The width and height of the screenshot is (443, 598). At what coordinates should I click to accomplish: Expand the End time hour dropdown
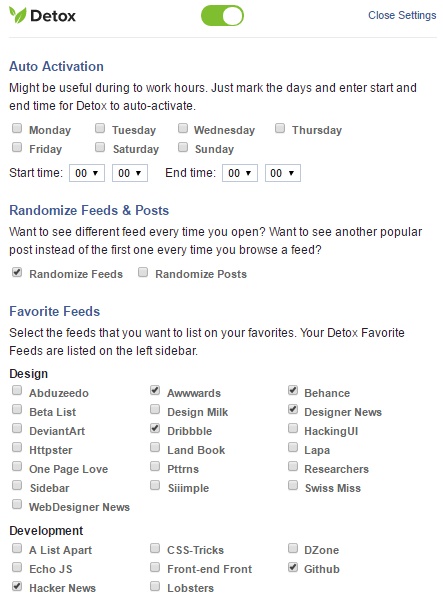click(x=240, y=173)
